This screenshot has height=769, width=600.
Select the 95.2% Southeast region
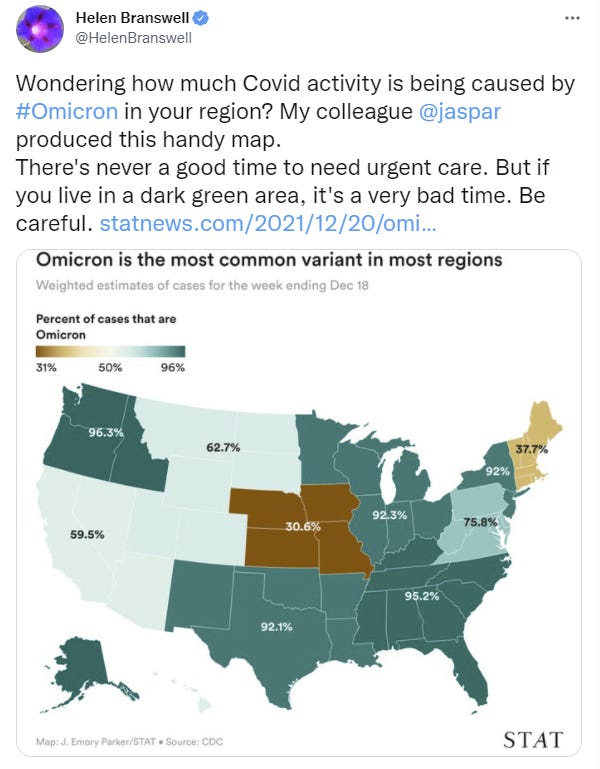pyautogui.click(x=424, y=598)
